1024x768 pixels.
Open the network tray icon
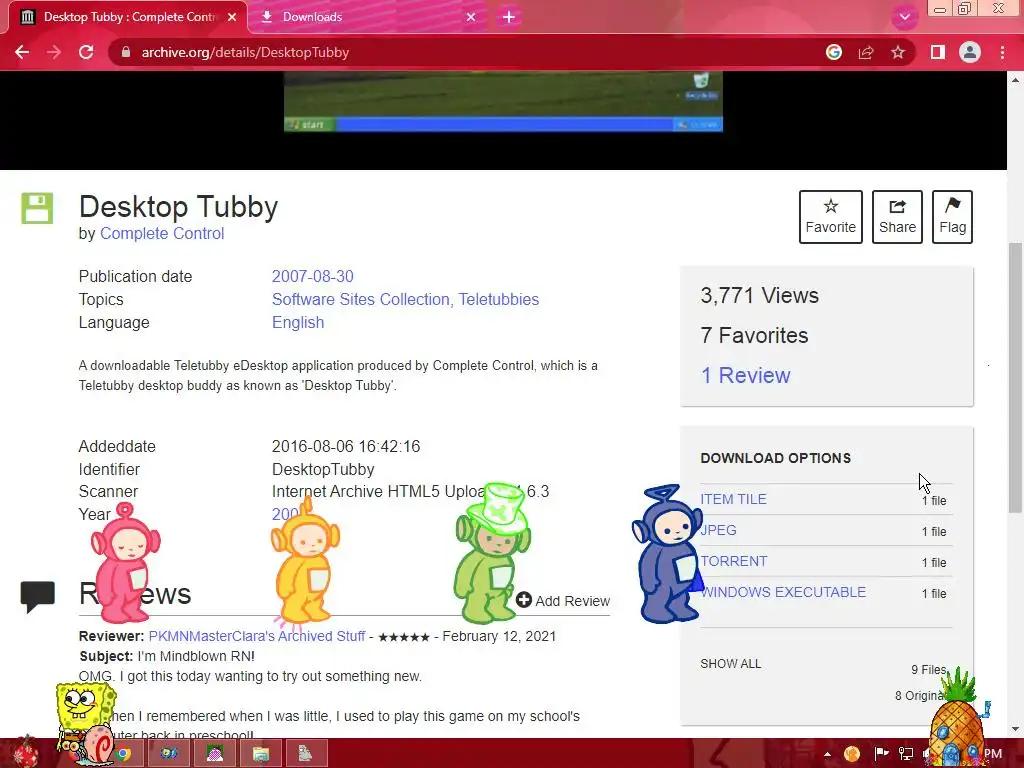[906, 754]
